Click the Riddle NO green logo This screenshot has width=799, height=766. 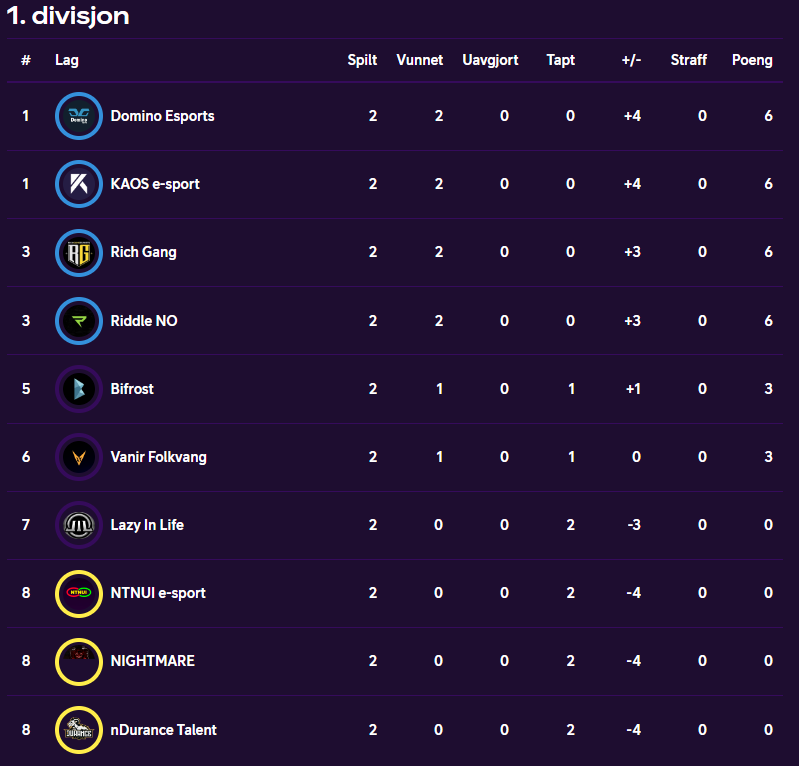79,321
